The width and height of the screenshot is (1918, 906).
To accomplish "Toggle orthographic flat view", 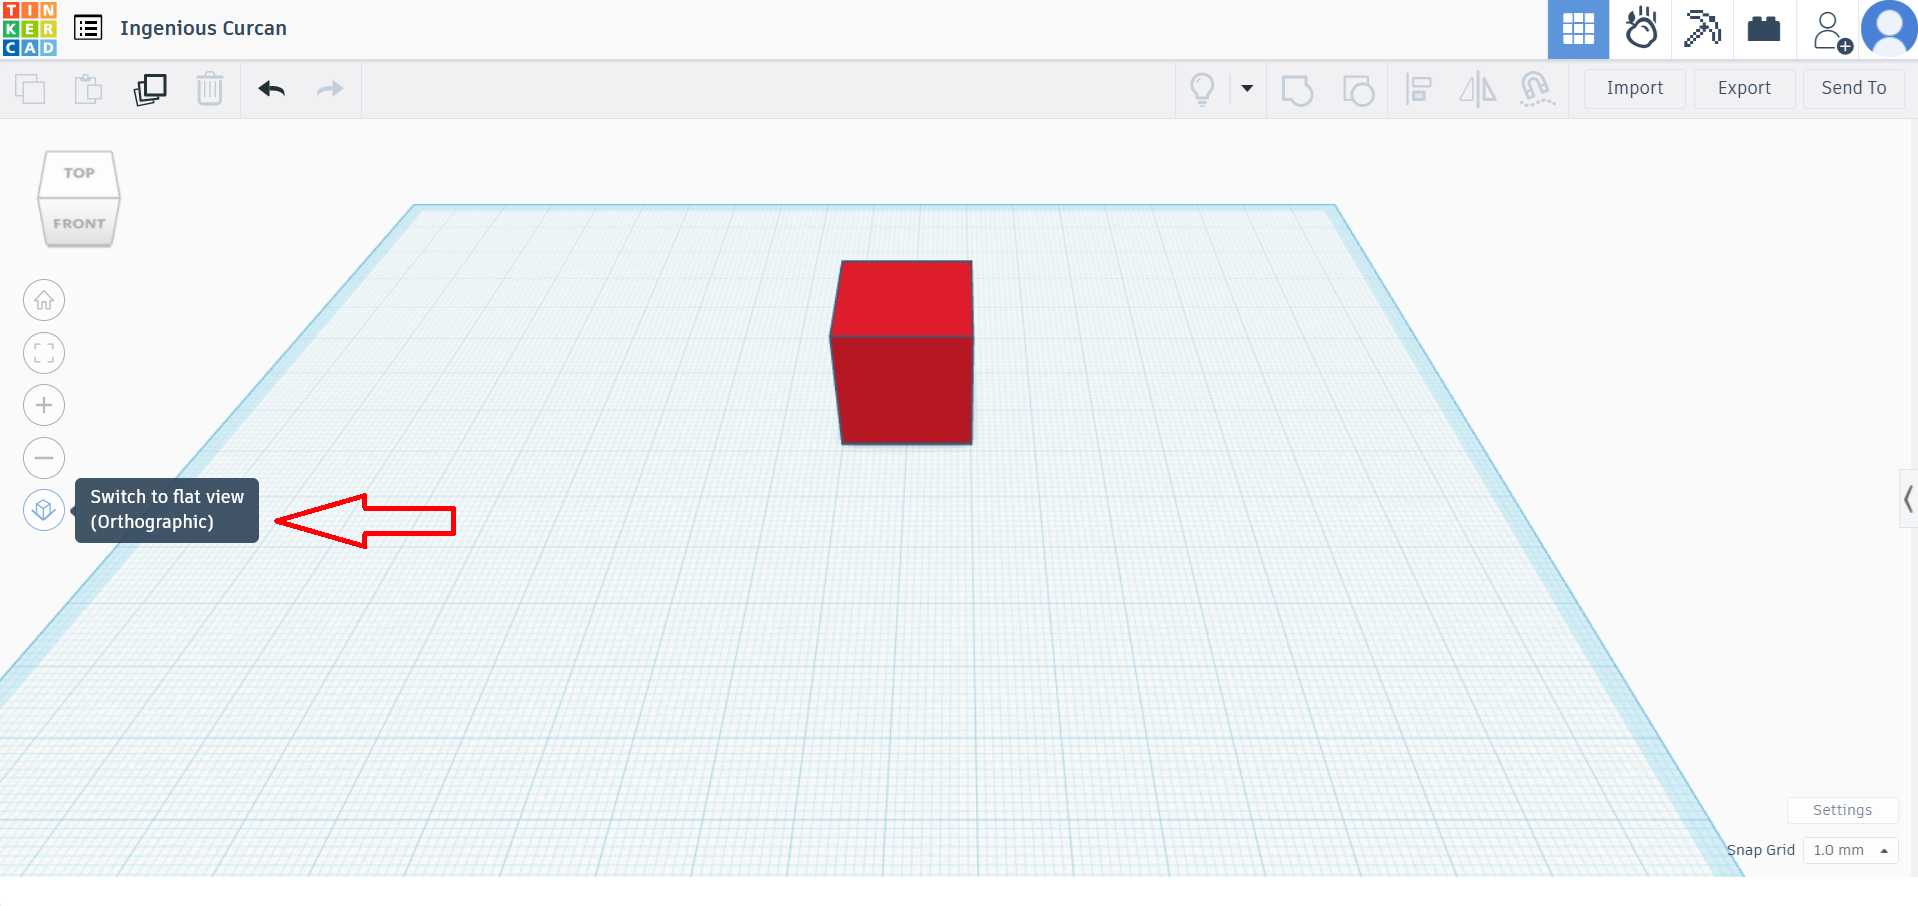I will (x=44, y=510).
